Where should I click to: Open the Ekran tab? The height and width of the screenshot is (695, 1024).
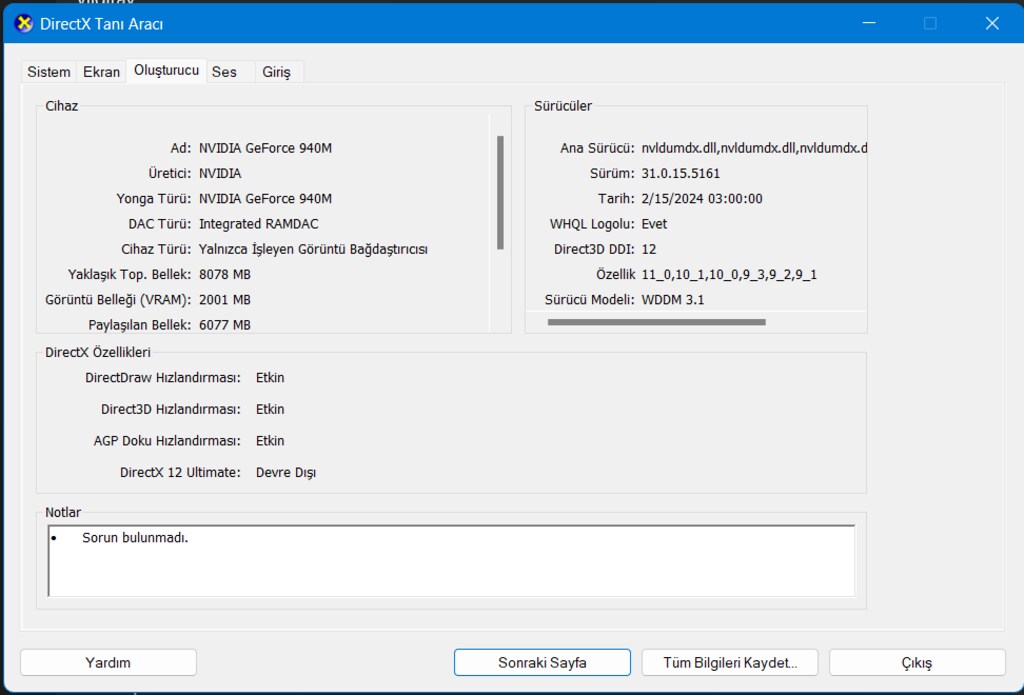click(101, 72)
